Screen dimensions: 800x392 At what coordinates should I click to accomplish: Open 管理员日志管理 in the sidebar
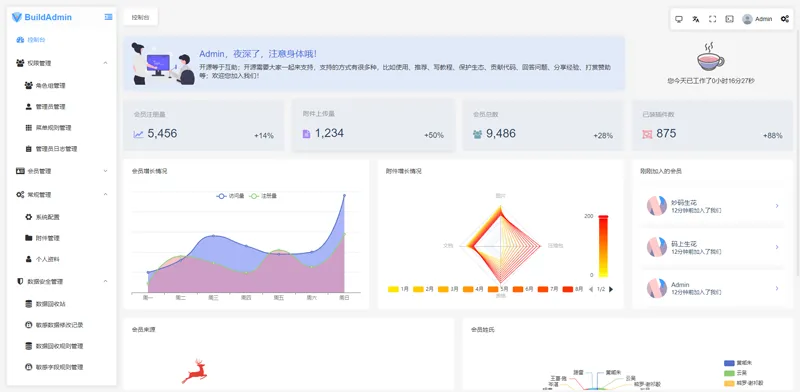(61, 149)
